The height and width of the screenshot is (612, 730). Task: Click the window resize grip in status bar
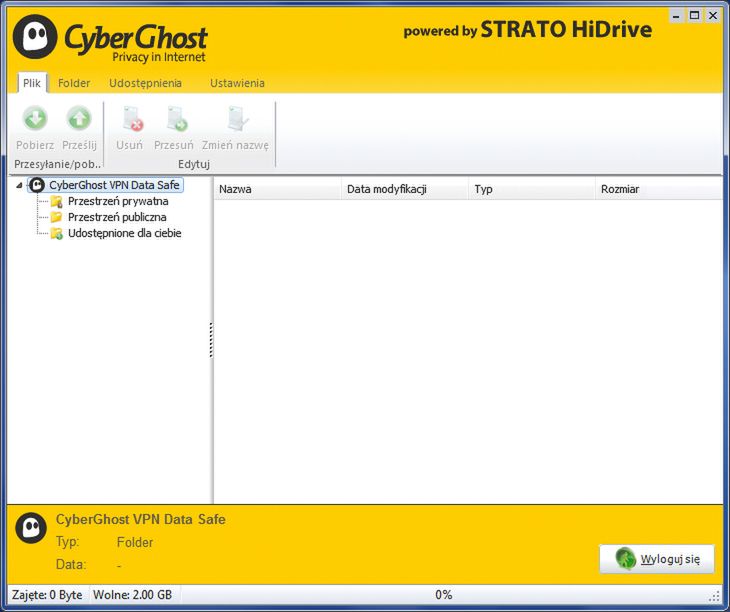tap(713, 596)
